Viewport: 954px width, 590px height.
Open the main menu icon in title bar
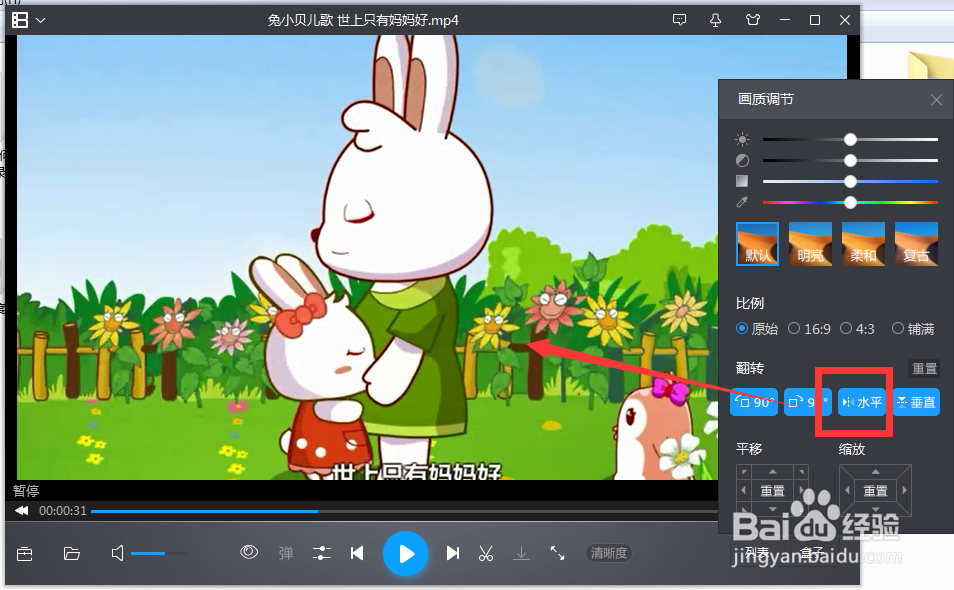tap(20, 20)
